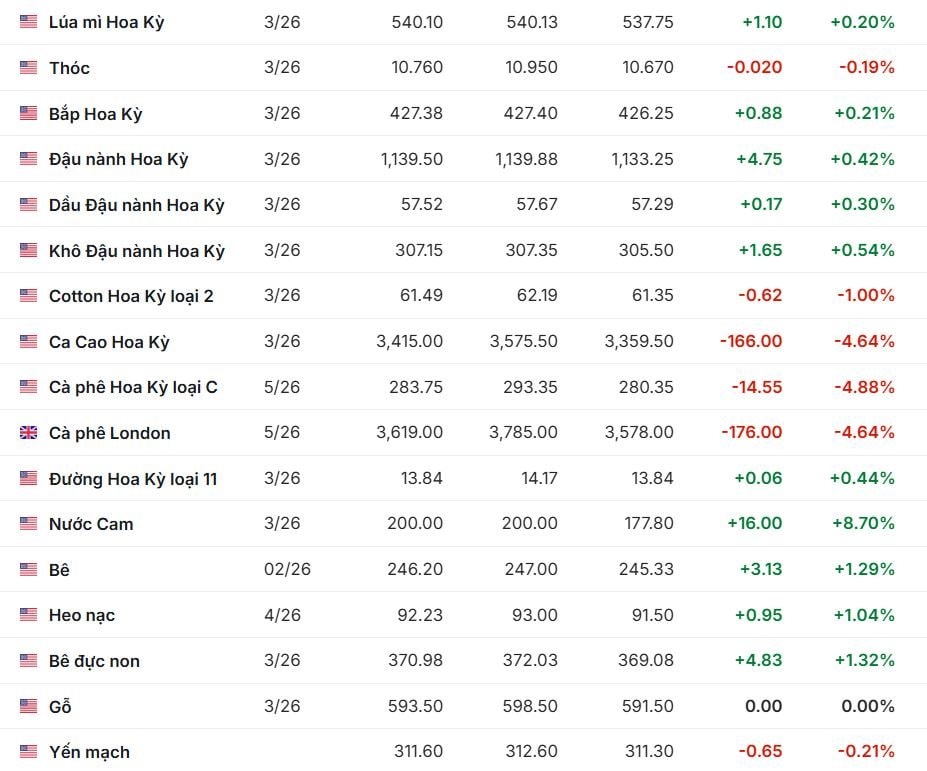Select Khô Đậu nành Hoa Kỳ row name
The width and height of the screenshot is (927, 771).
click(136, 251)
